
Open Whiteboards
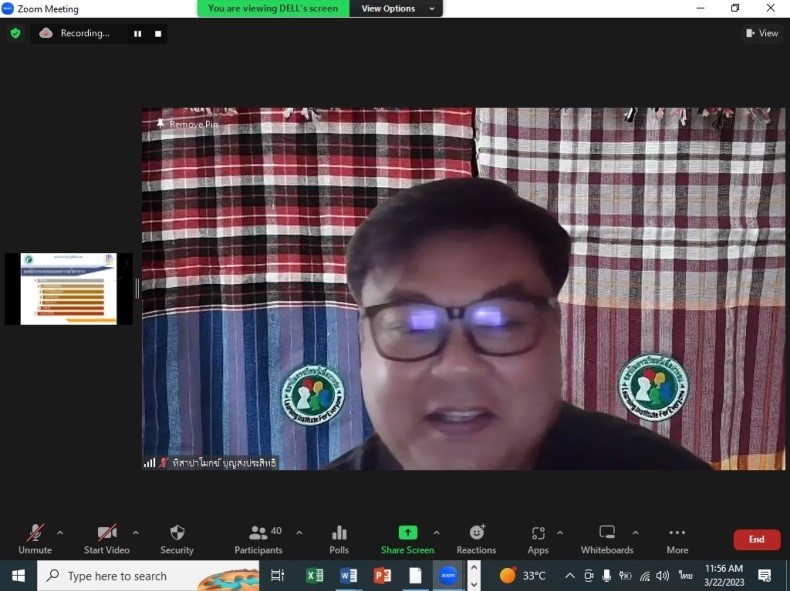(x=607, y=538)
